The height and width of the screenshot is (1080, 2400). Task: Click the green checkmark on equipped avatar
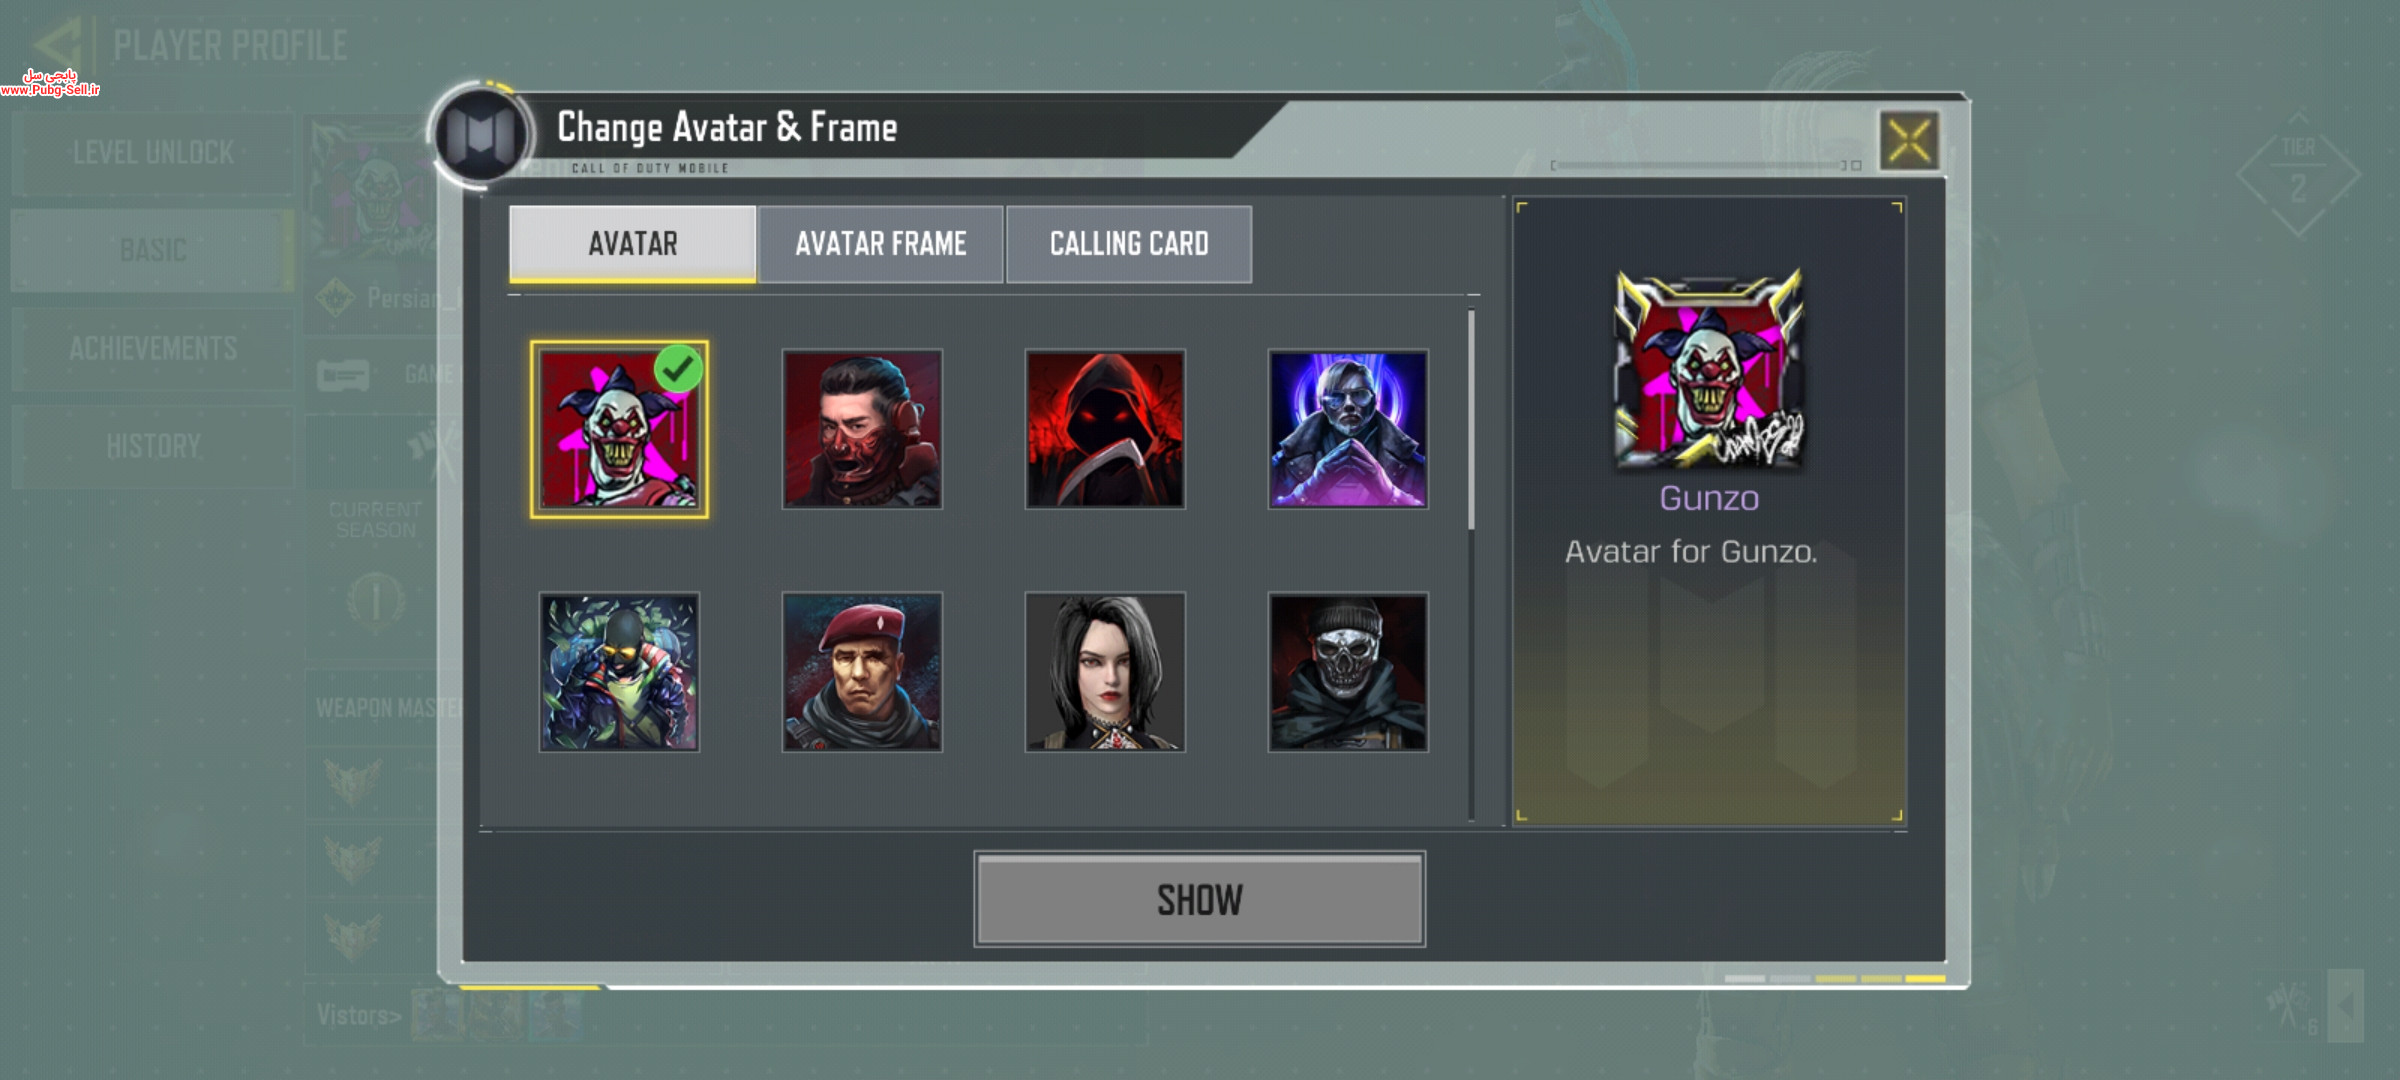679,369
